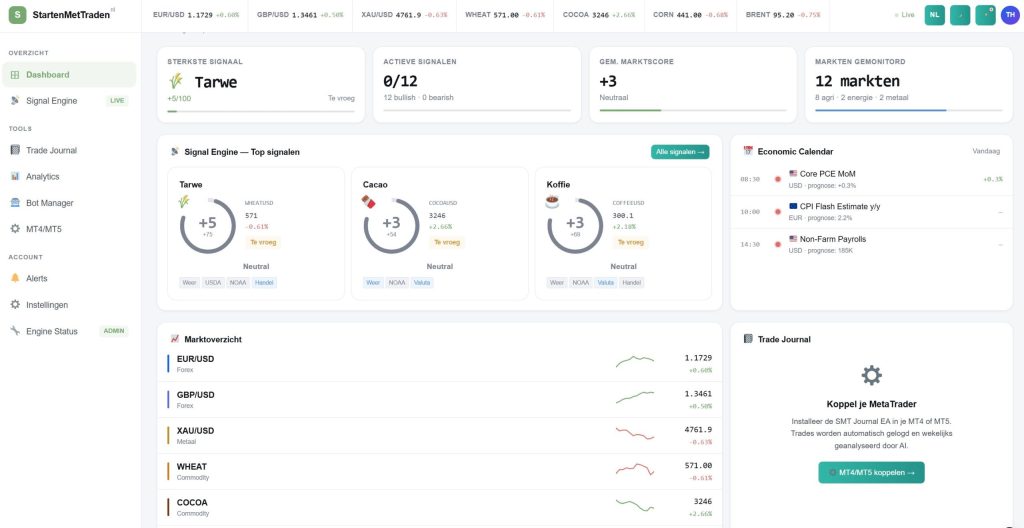Screen dimensions: 1024x528
Task: Click the Te vroeg badge in the Koffie card
Action: pyautogui.click(x=630, y=242)
